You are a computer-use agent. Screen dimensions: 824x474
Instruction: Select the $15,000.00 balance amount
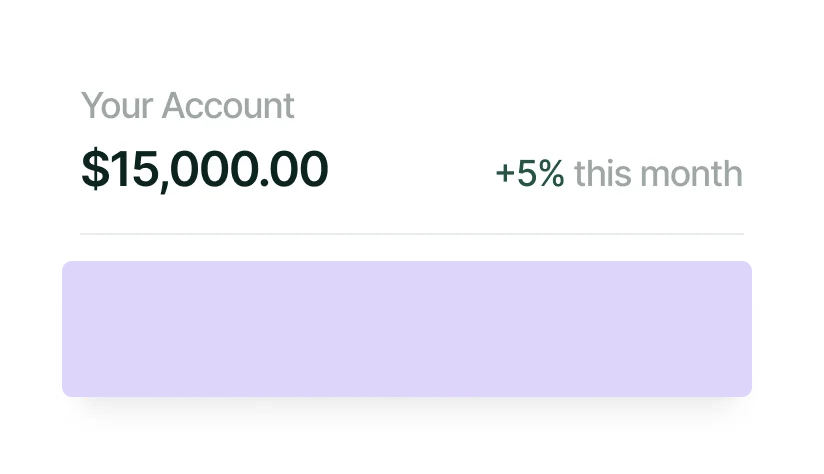tap(204, 170)
